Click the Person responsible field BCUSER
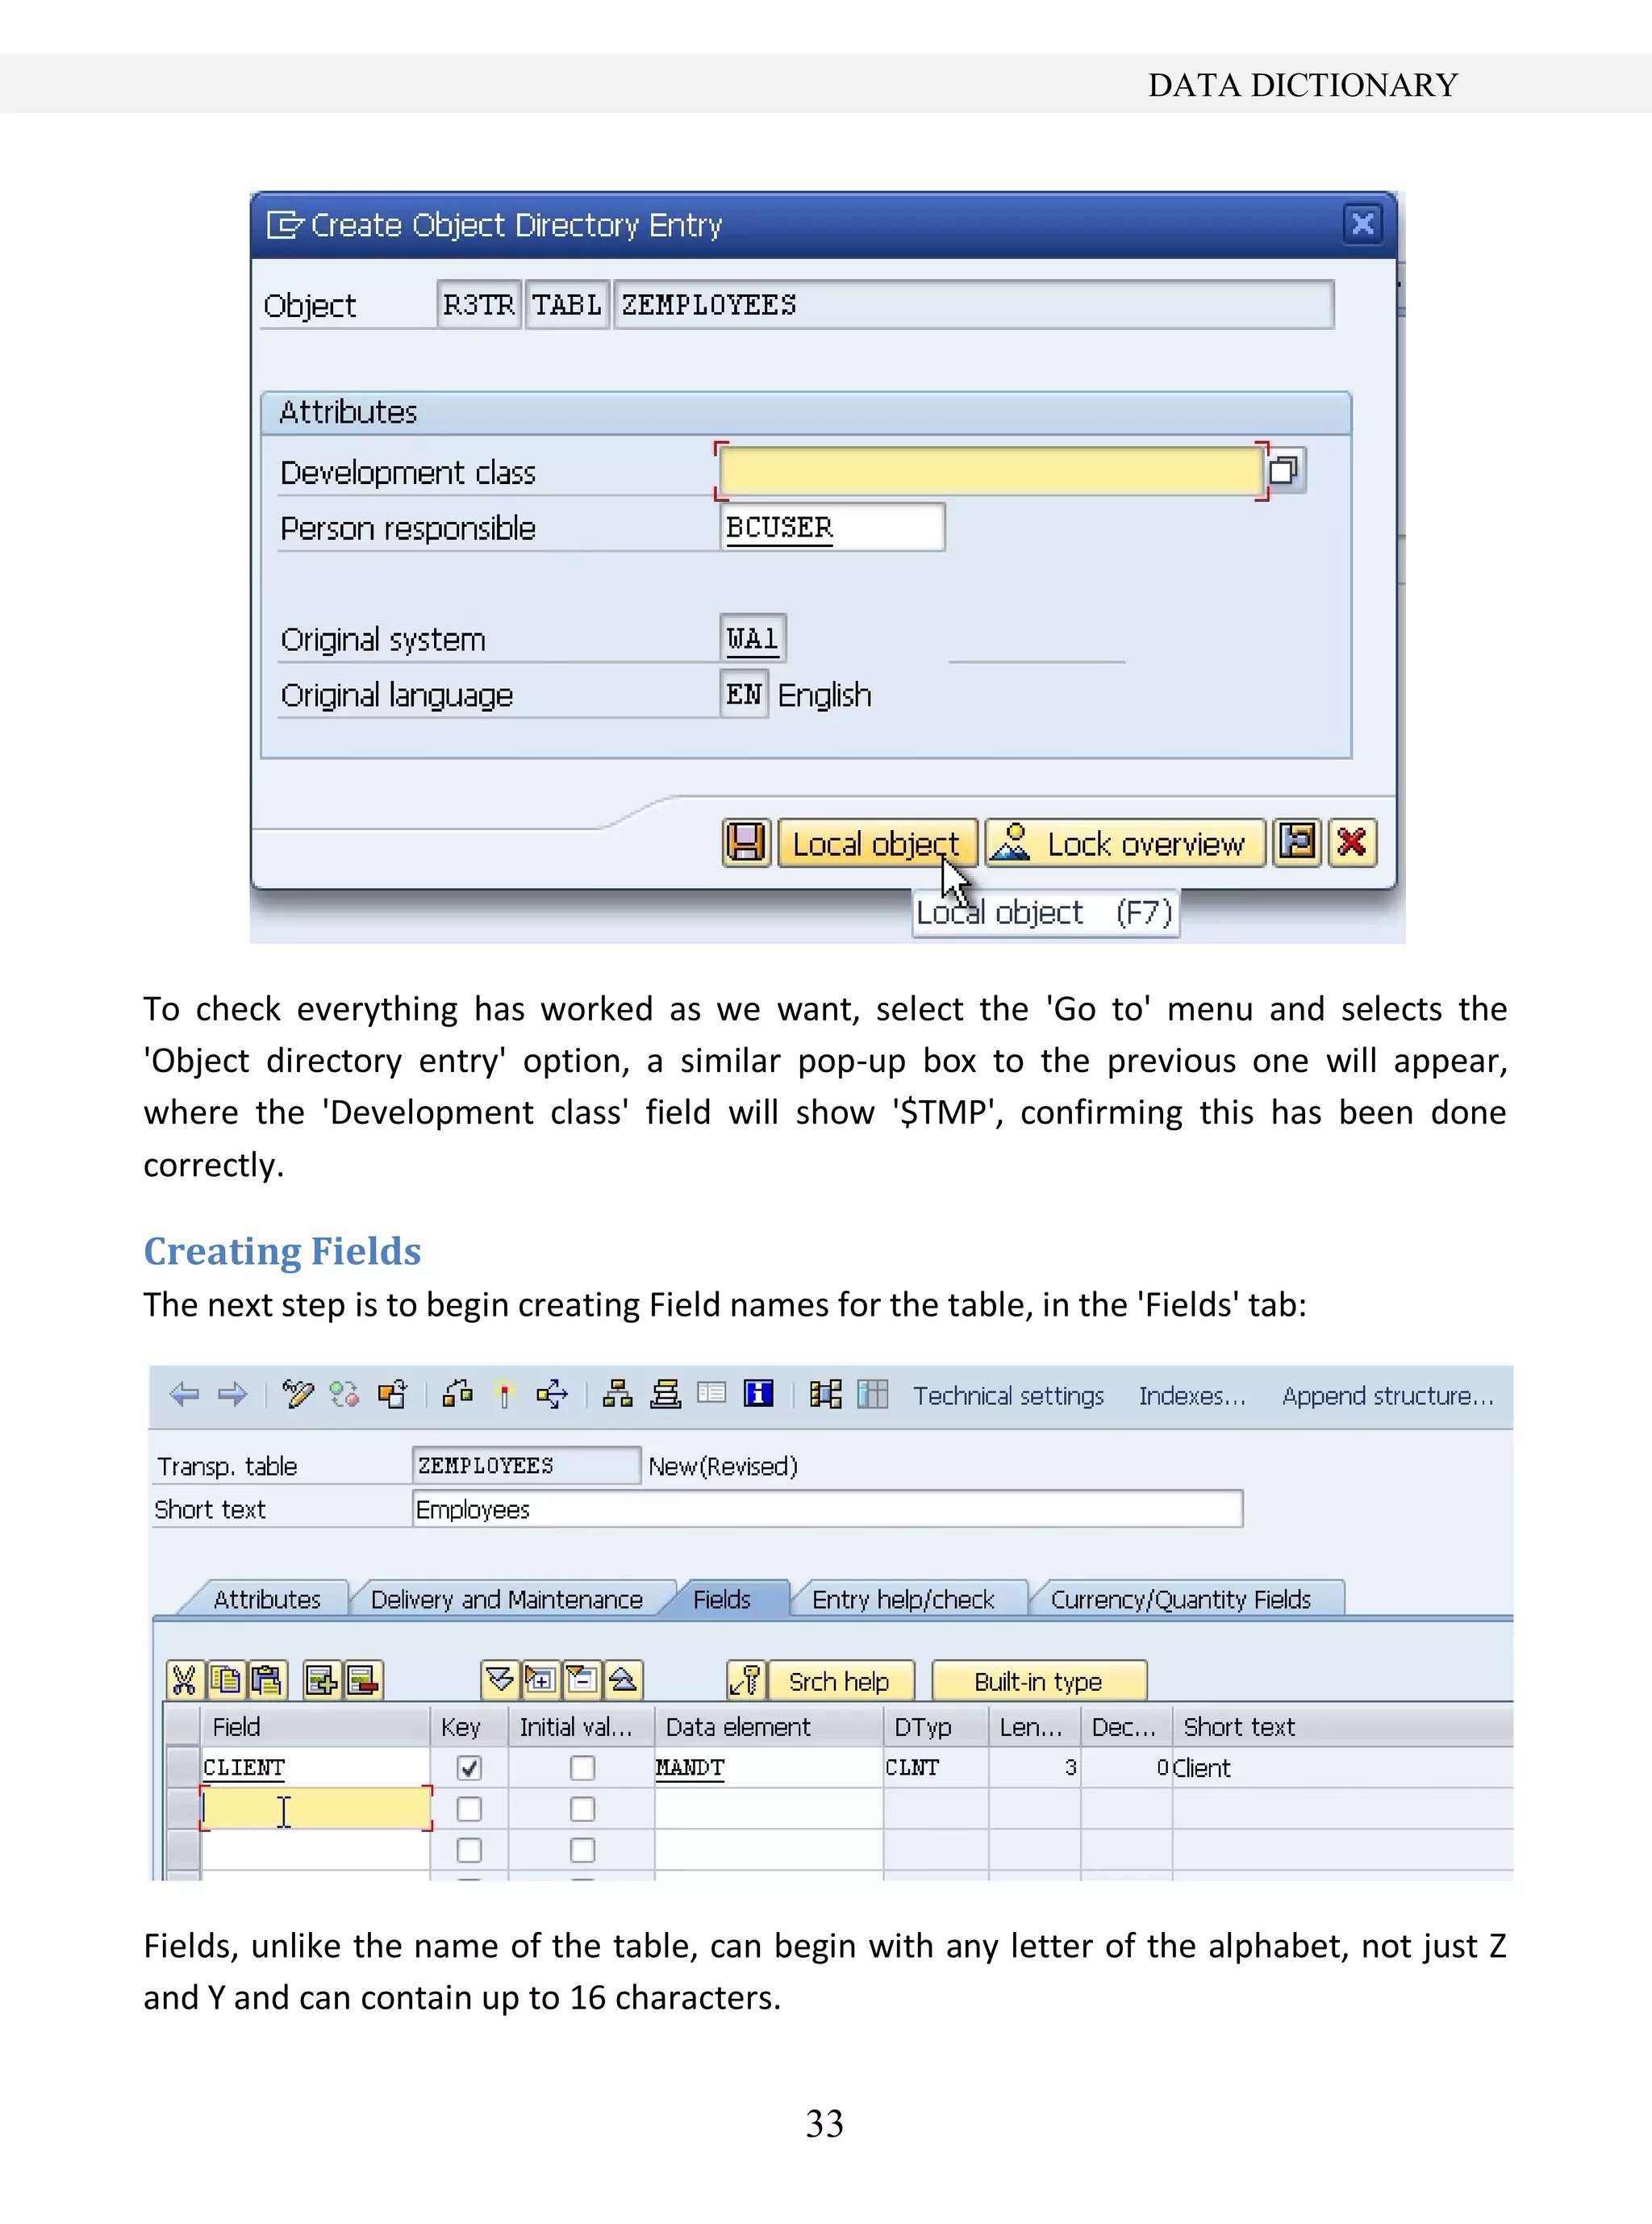Screen dimensions: 1652x2224 [832, 527]
